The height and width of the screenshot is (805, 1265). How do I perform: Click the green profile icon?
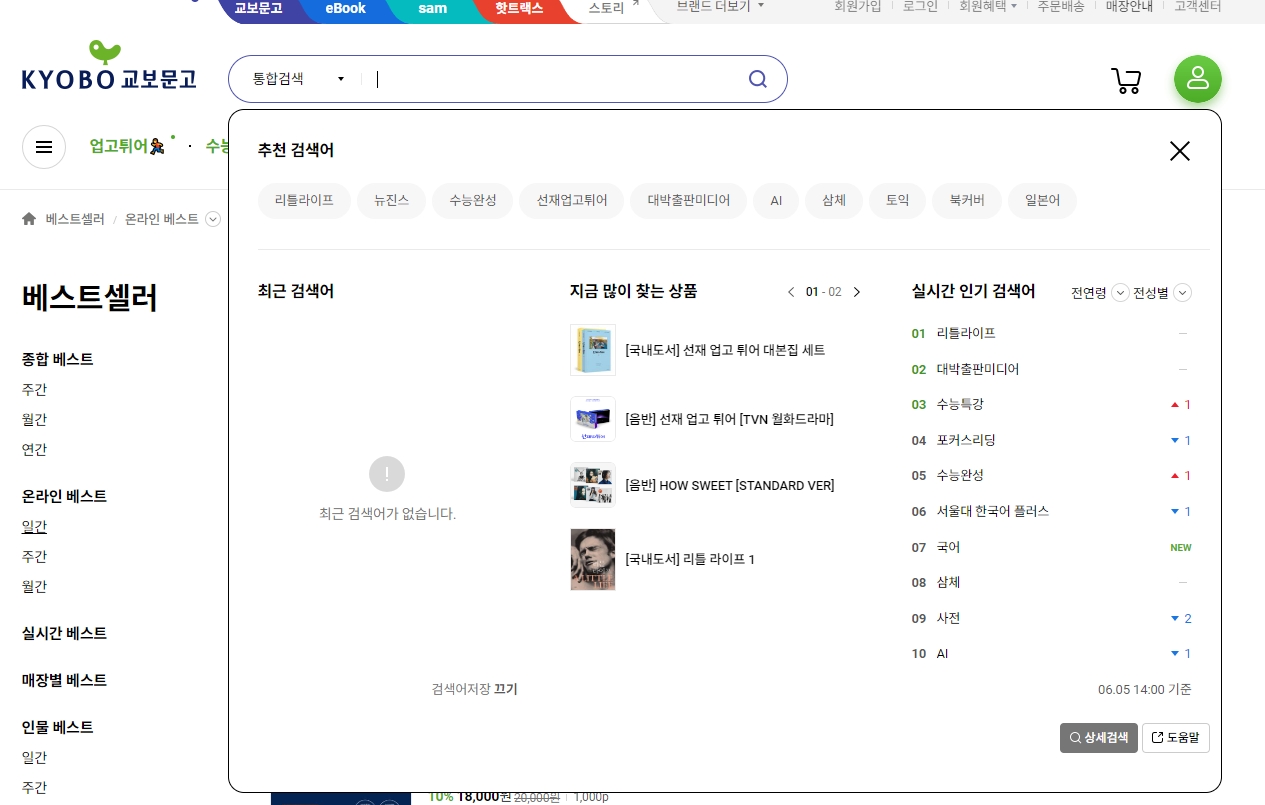click(x=1197, y=79)
